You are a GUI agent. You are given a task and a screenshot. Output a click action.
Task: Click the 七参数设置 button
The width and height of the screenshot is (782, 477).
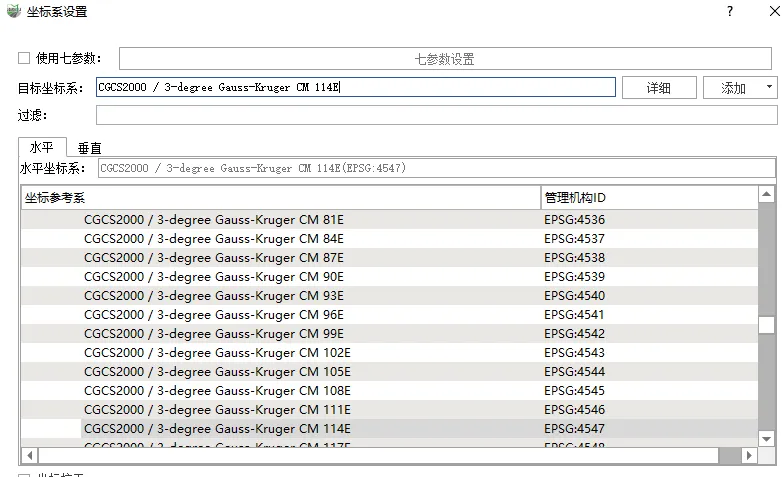point(444,59)
